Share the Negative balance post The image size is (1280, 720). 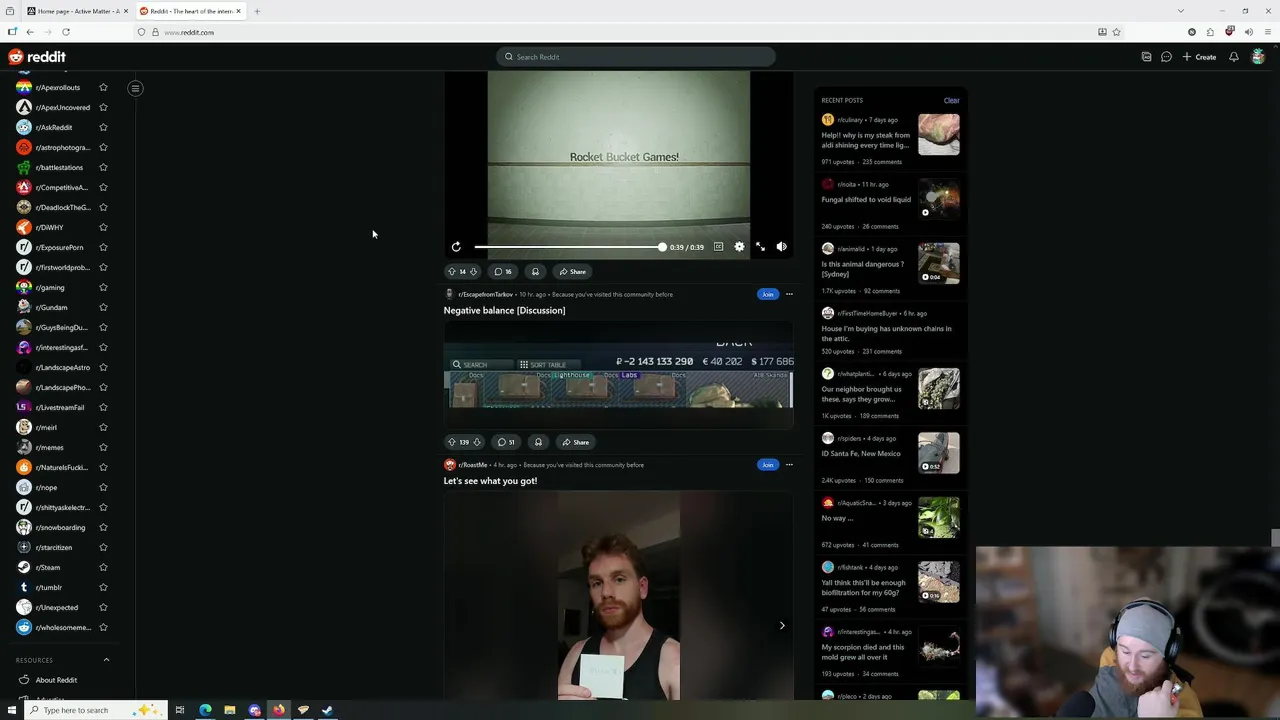575,442
